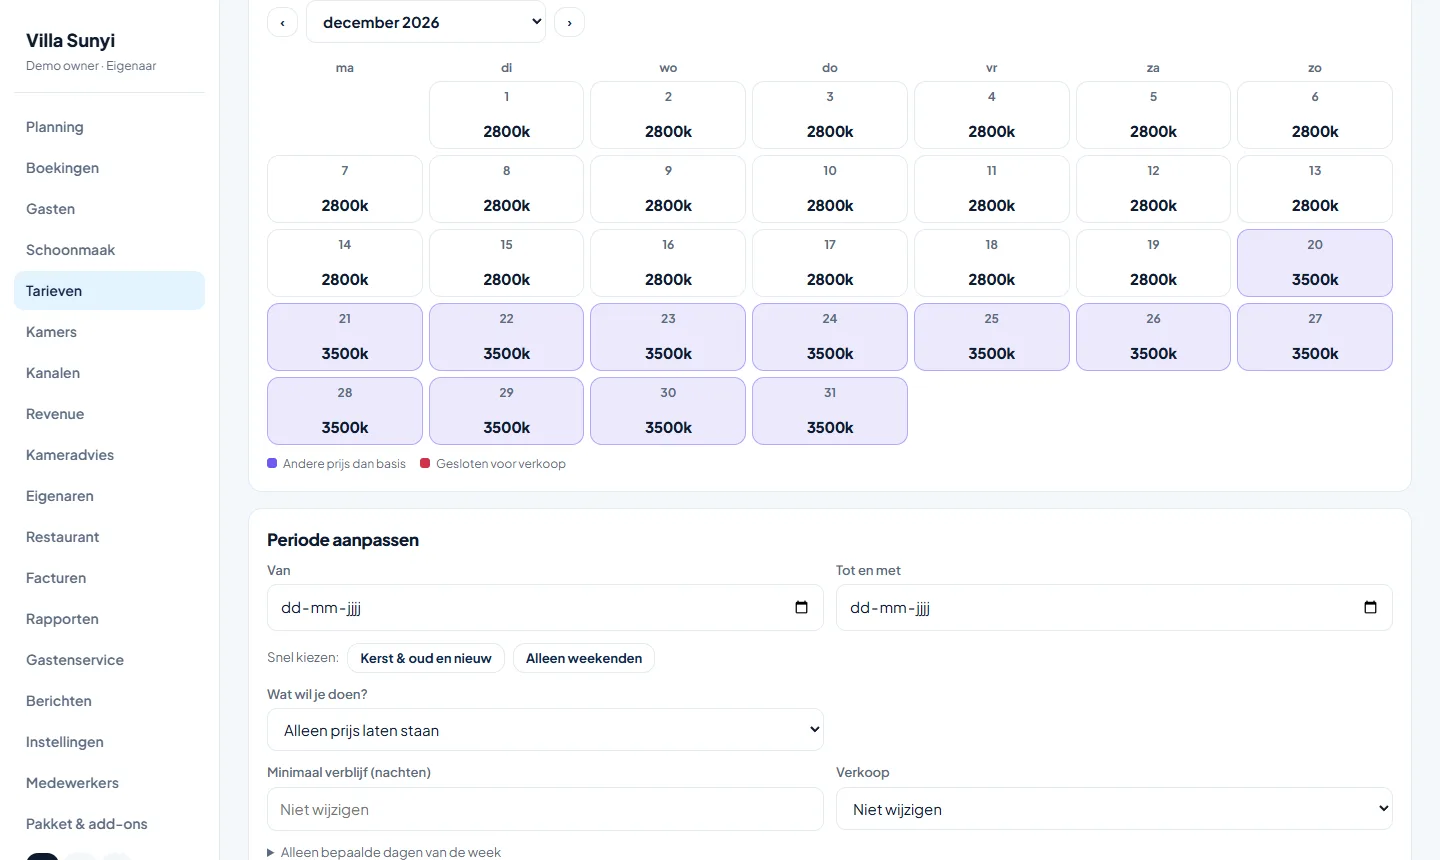1440x860 pixels.
Task: Click the 'Minimaal verblijf (nachten)' input
Action: tap(545, 809)
